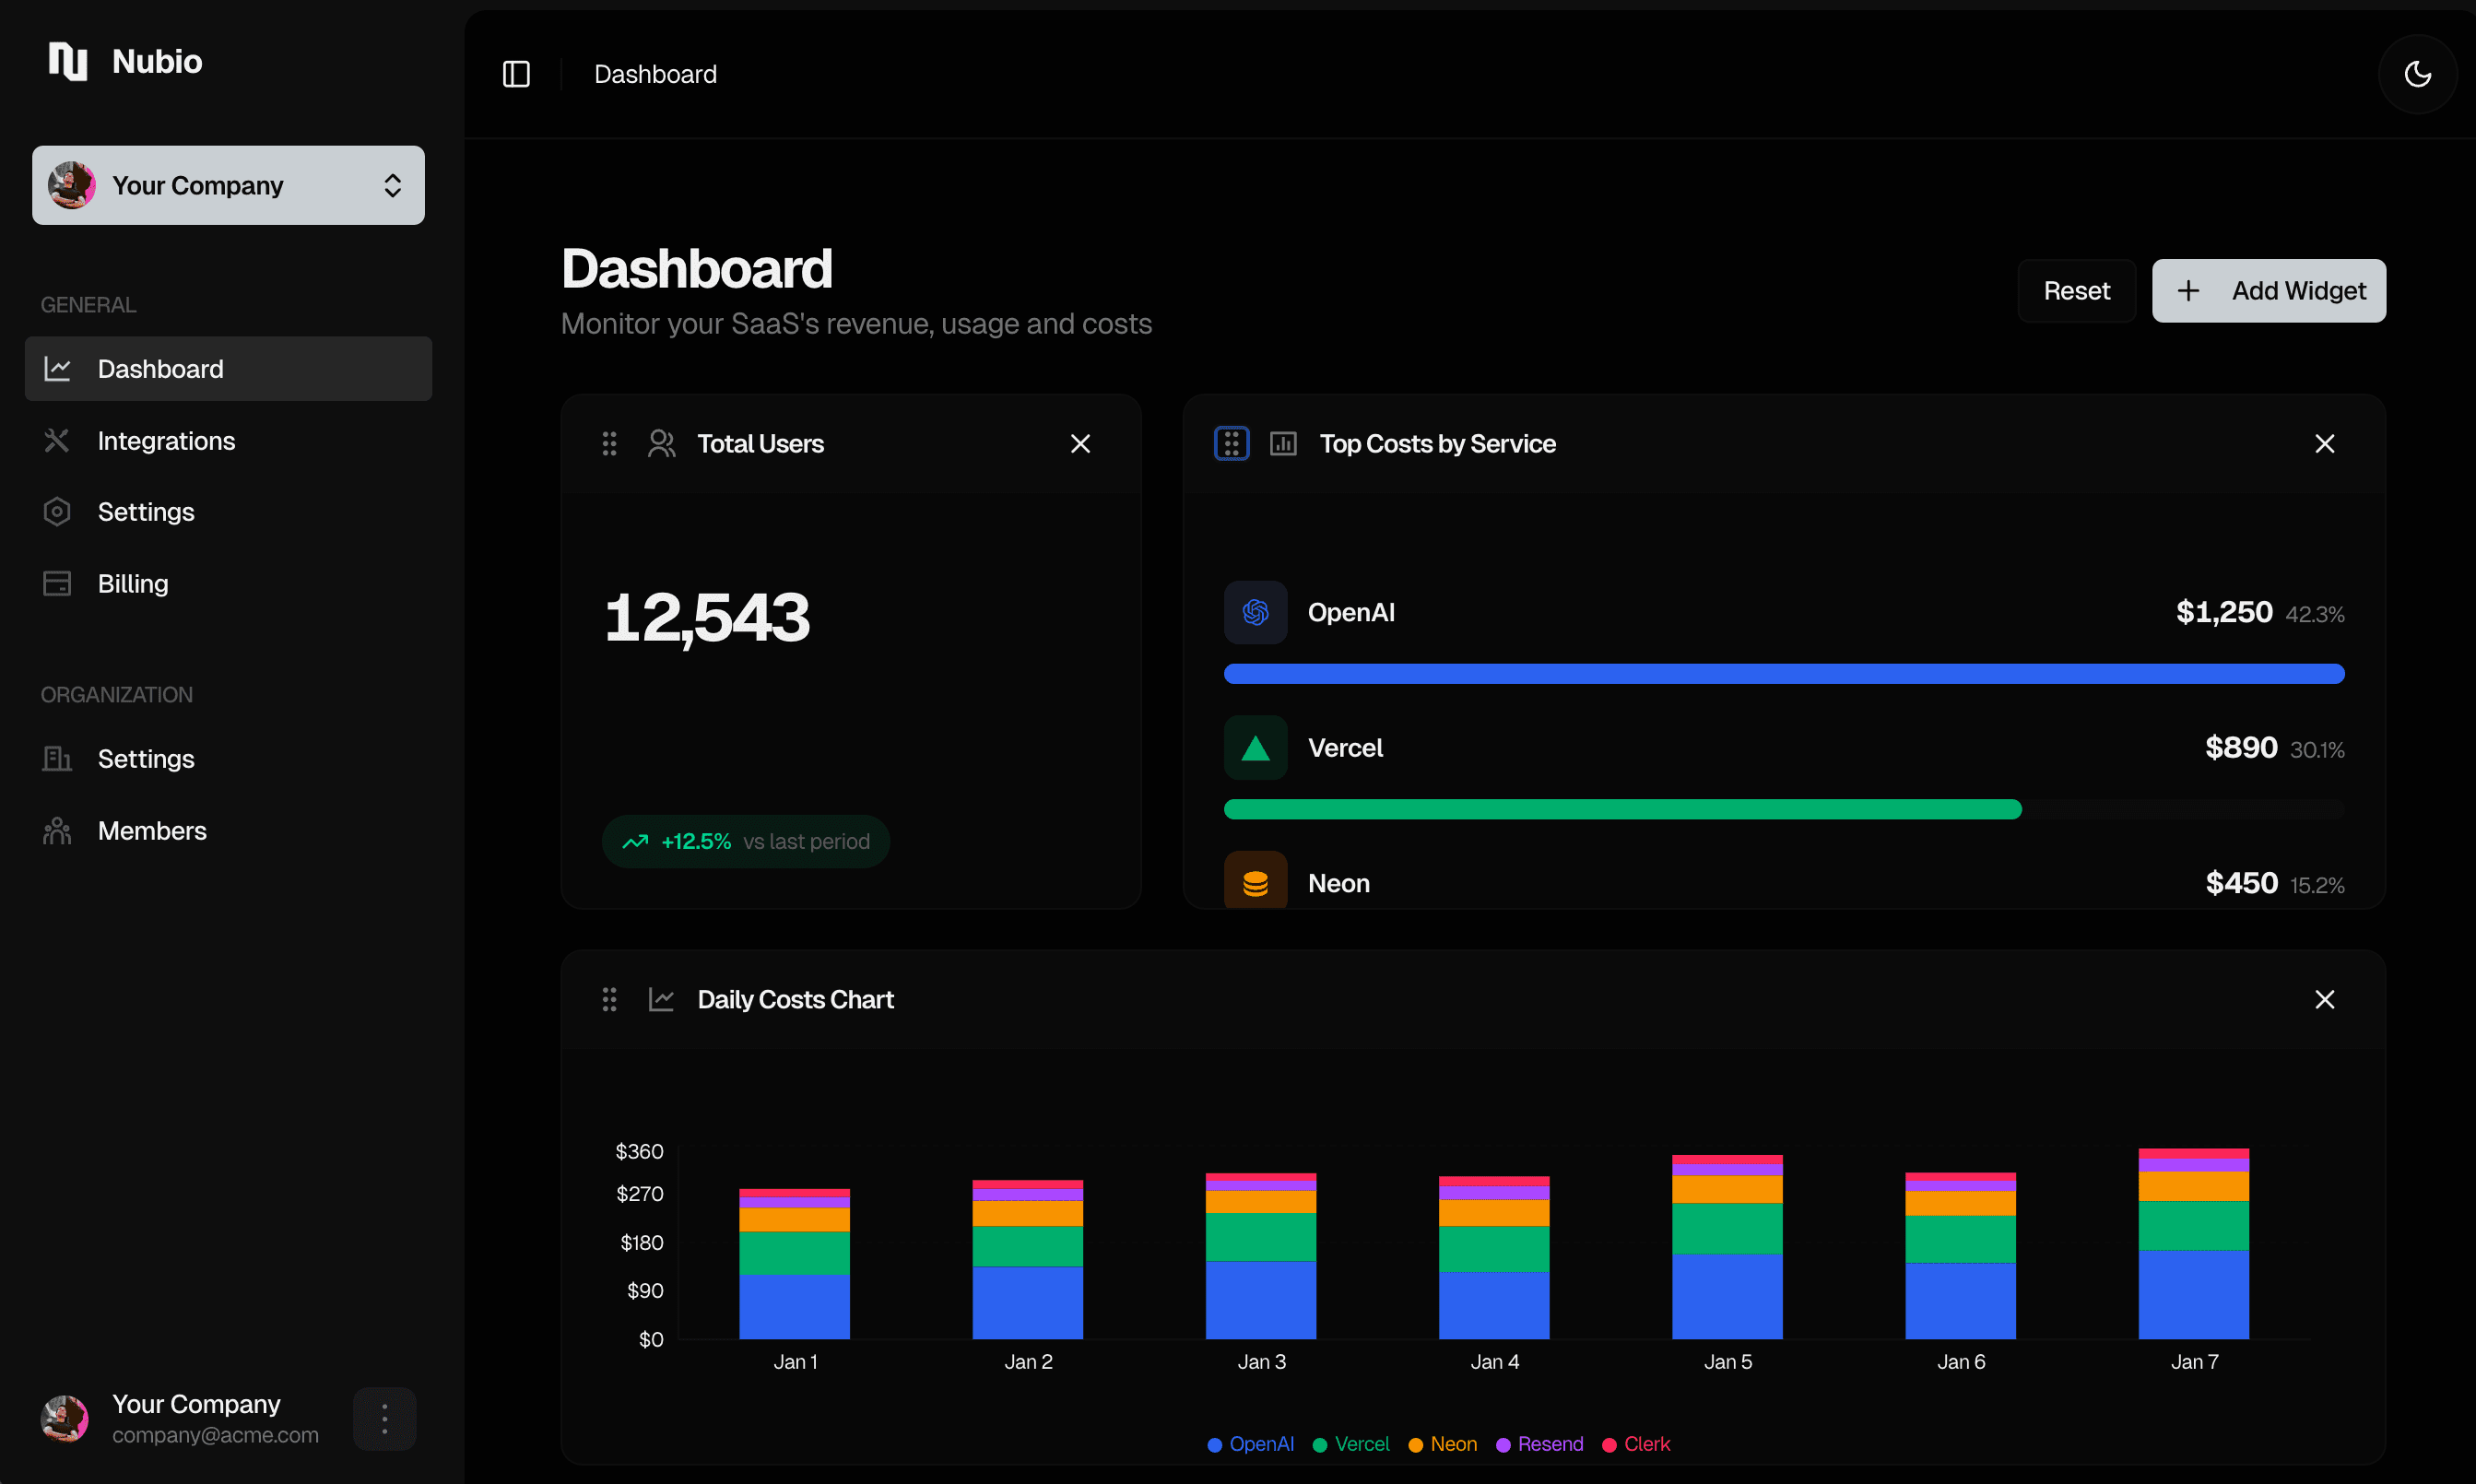
Task: Switch to dark/light mode via moon icon
Action: pyautogui.click(x=2418, y=74)
